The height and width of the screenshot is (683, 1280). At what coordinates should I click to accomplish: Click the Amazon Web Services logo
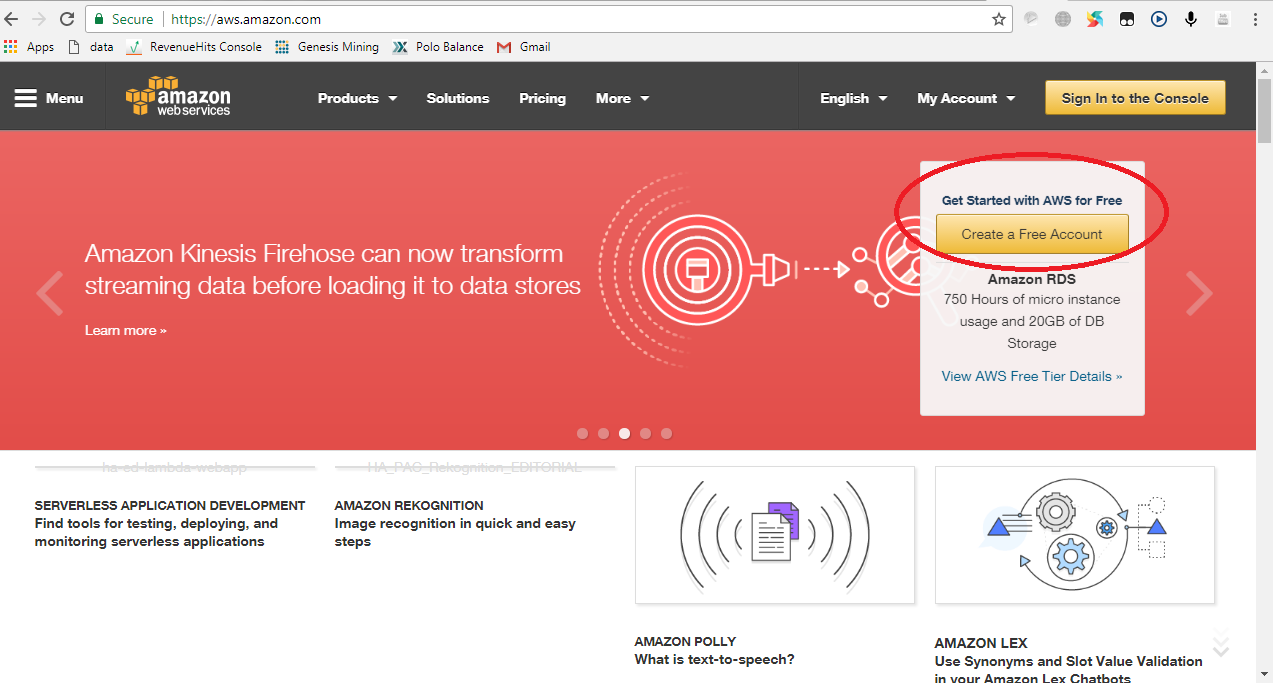pos(178,97)
